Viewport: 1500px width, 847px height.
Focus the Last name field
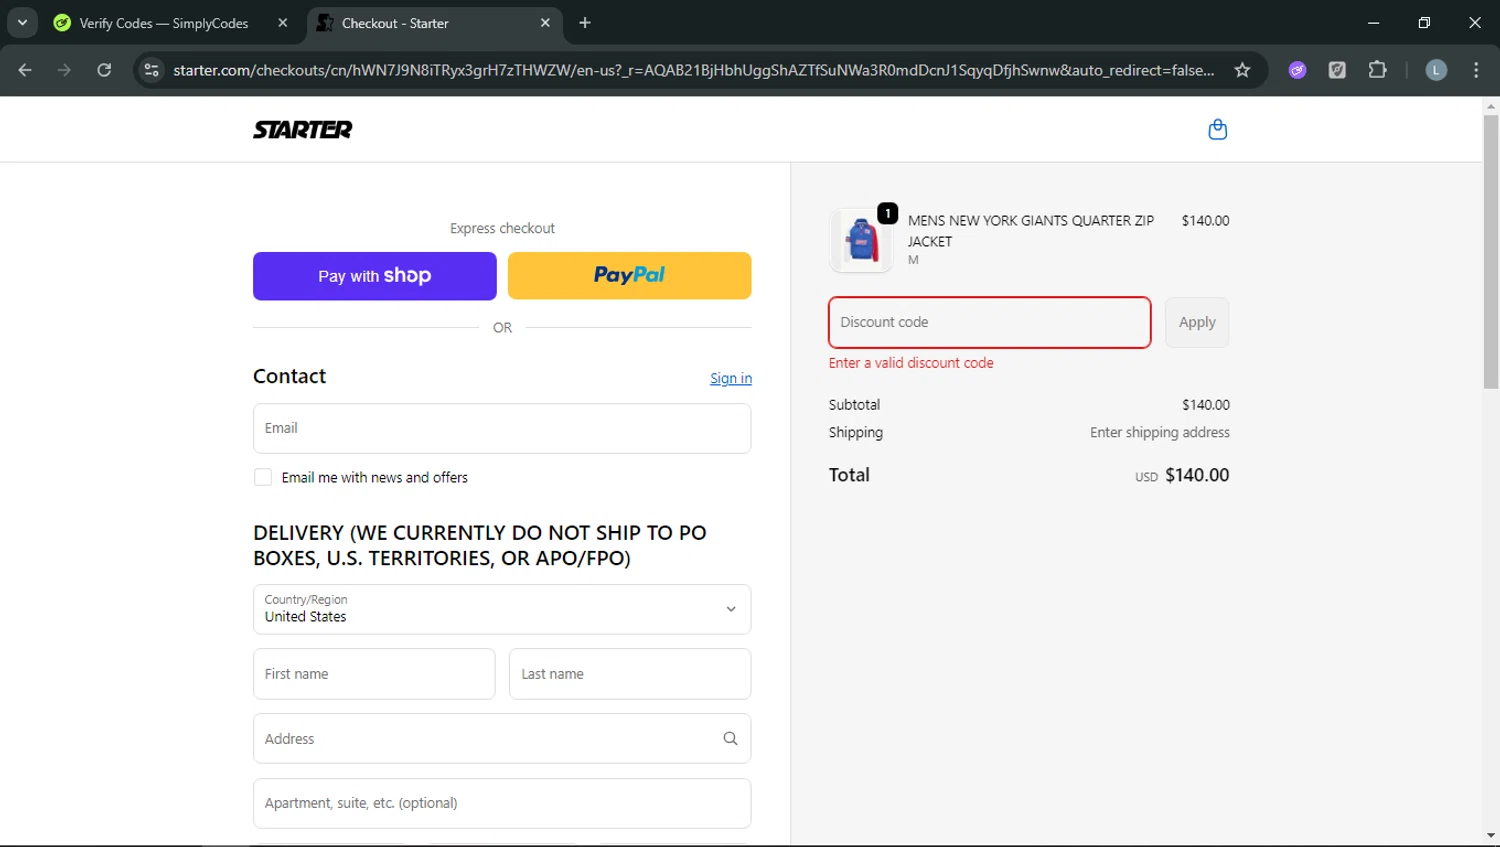click(630, 674)
